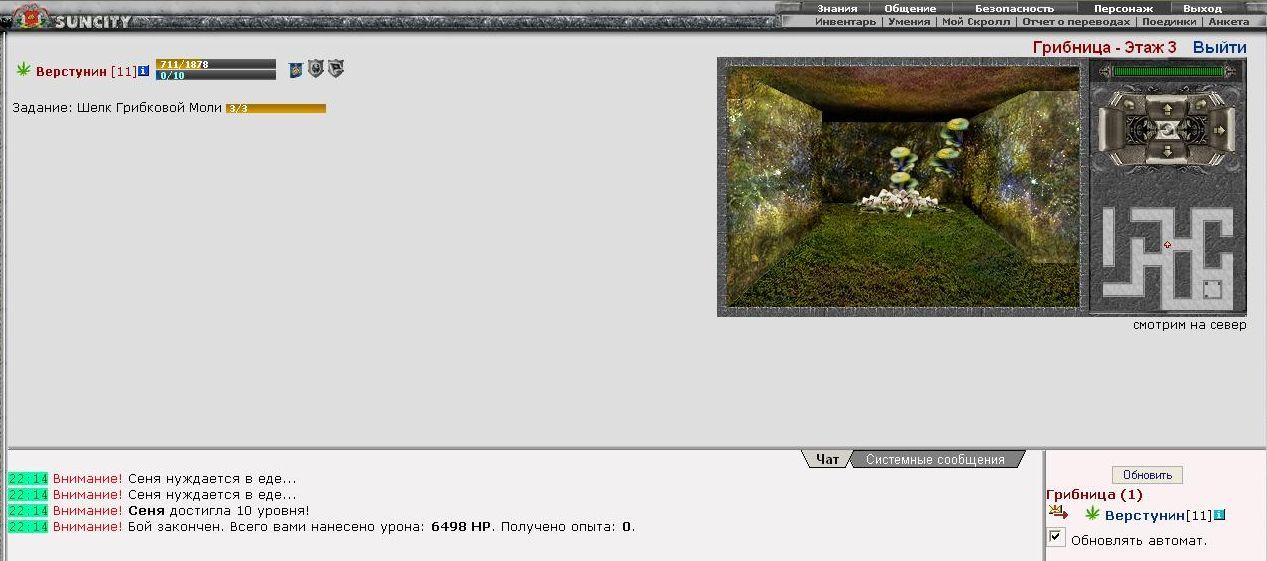Open the Знания menu
This screenshot has width=1267, height=561.
(836, 8)
